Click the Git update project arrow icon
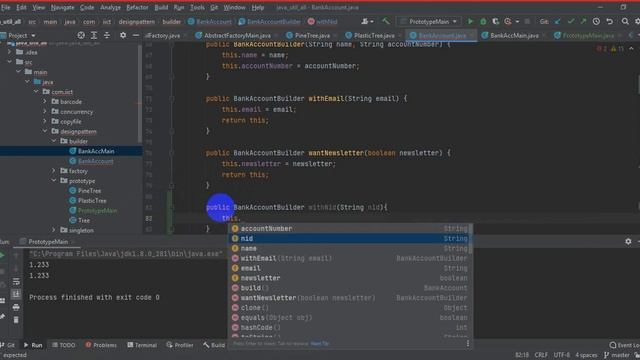 [x=558, y=22]
